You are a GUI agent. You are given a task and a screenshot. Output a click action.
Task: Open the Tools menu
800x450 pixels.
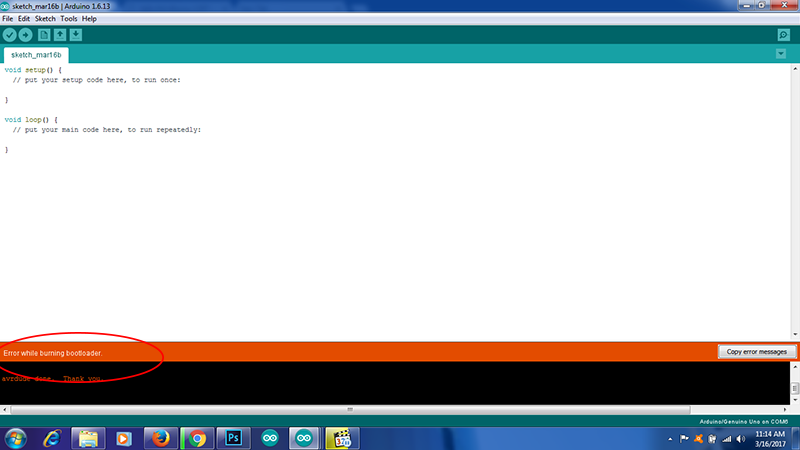tap(69, 19)
